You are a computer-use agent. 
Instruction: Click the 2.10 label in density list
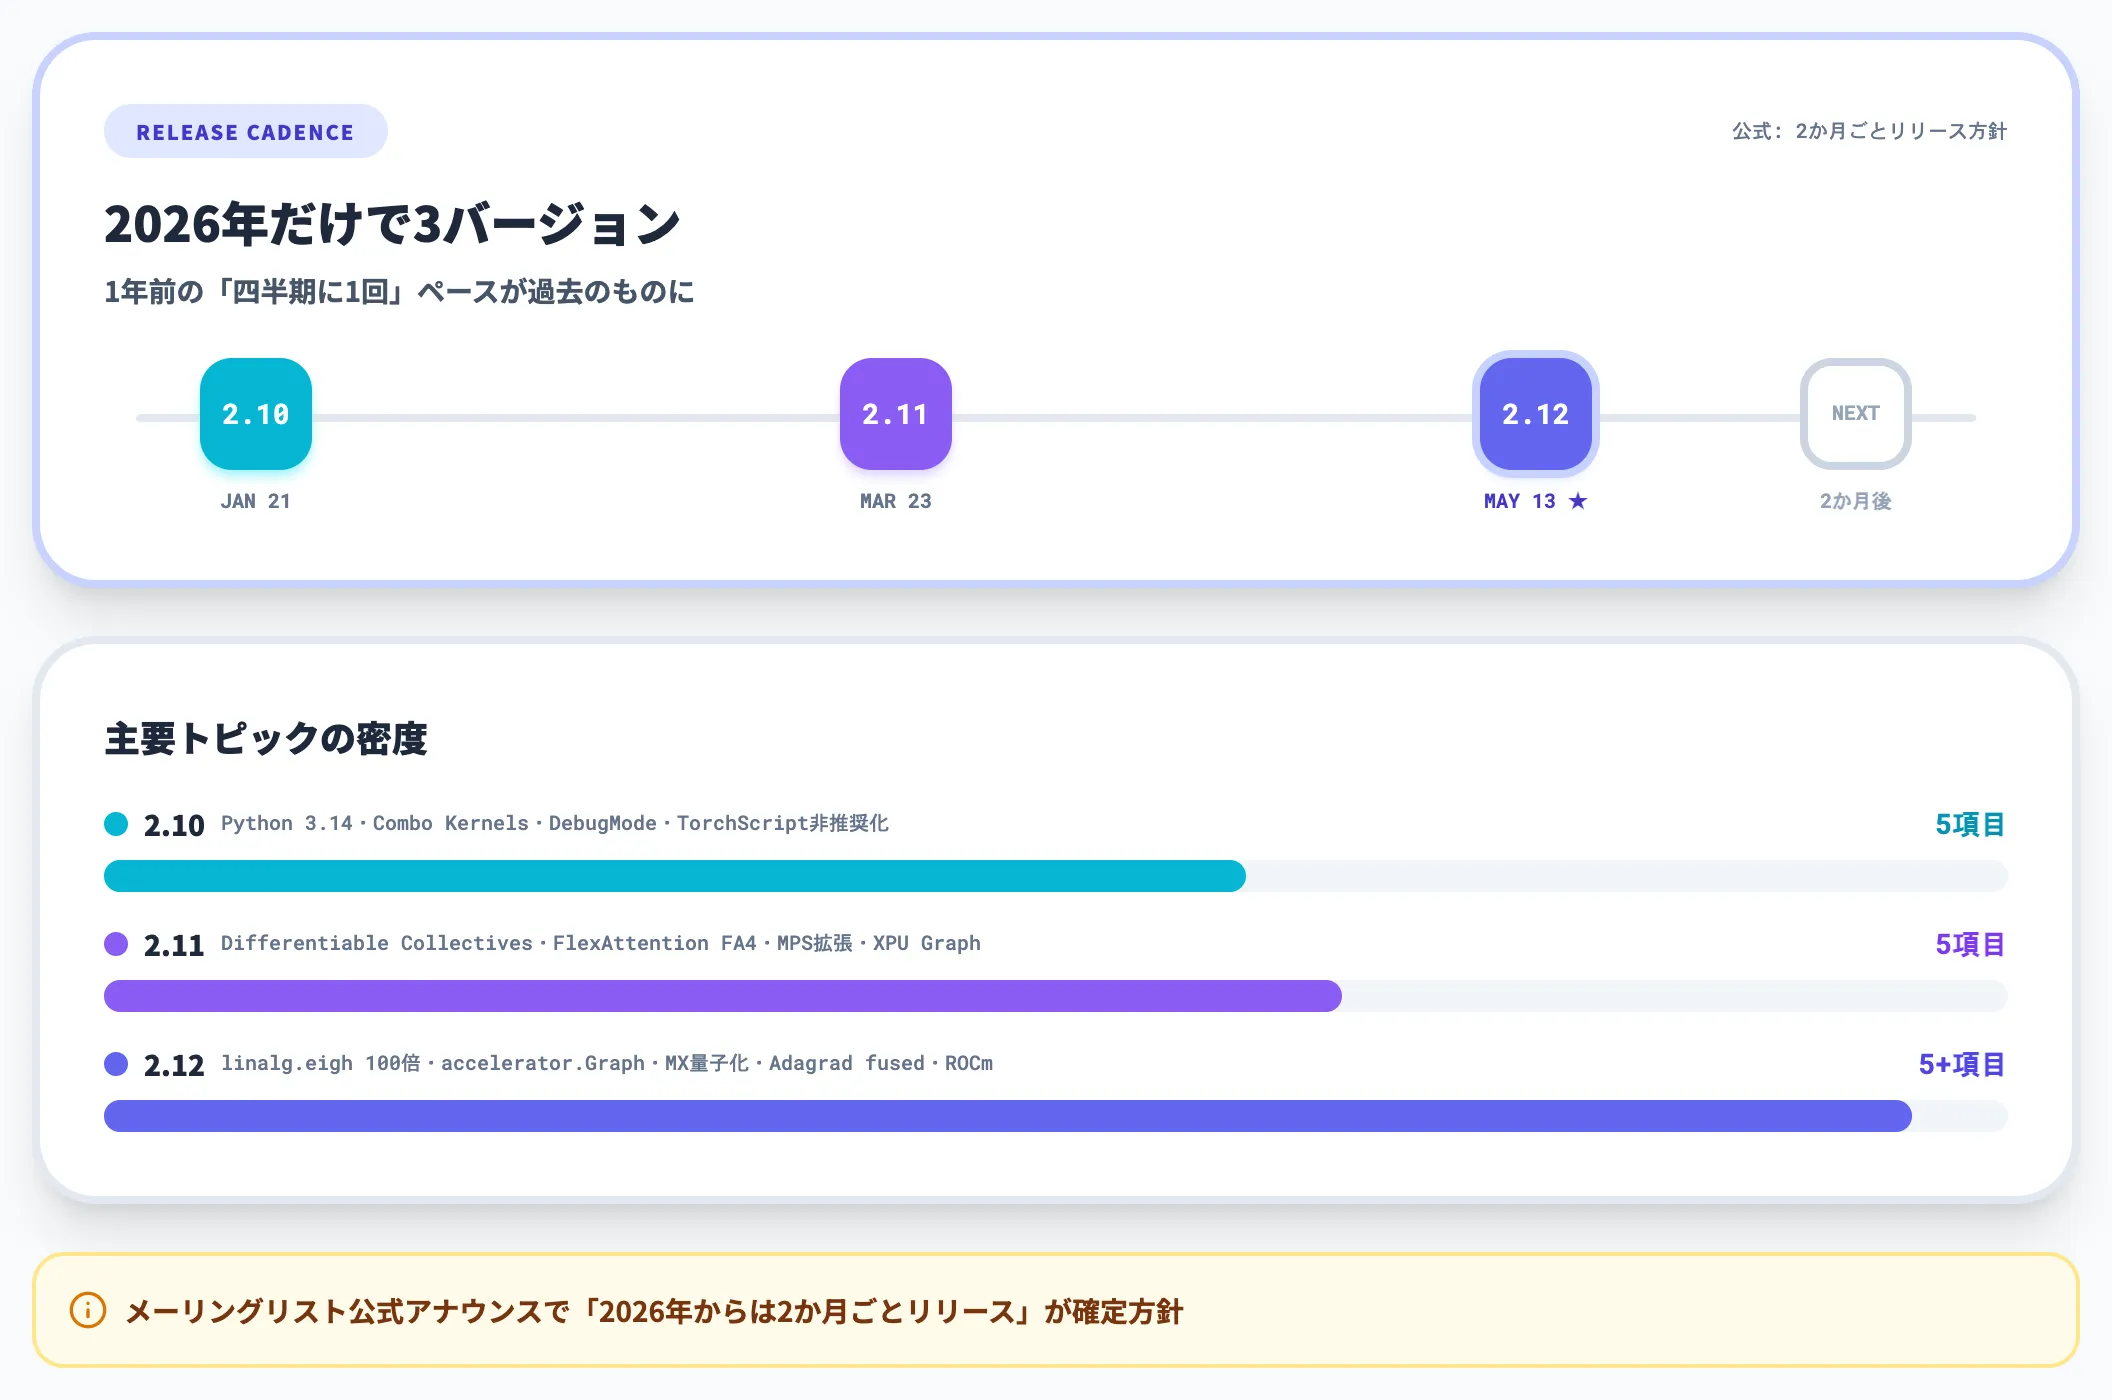click(x=174, y=825)
